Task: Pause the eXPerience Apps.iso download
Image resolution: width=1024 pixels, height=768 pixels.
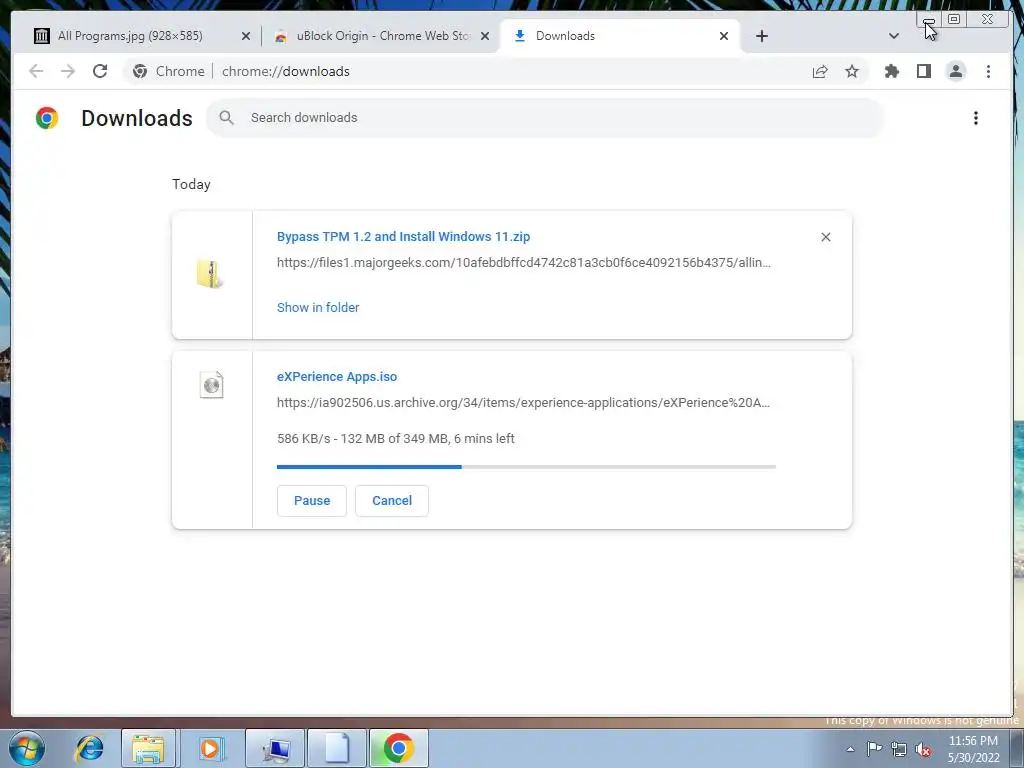Action: point(312,501)
